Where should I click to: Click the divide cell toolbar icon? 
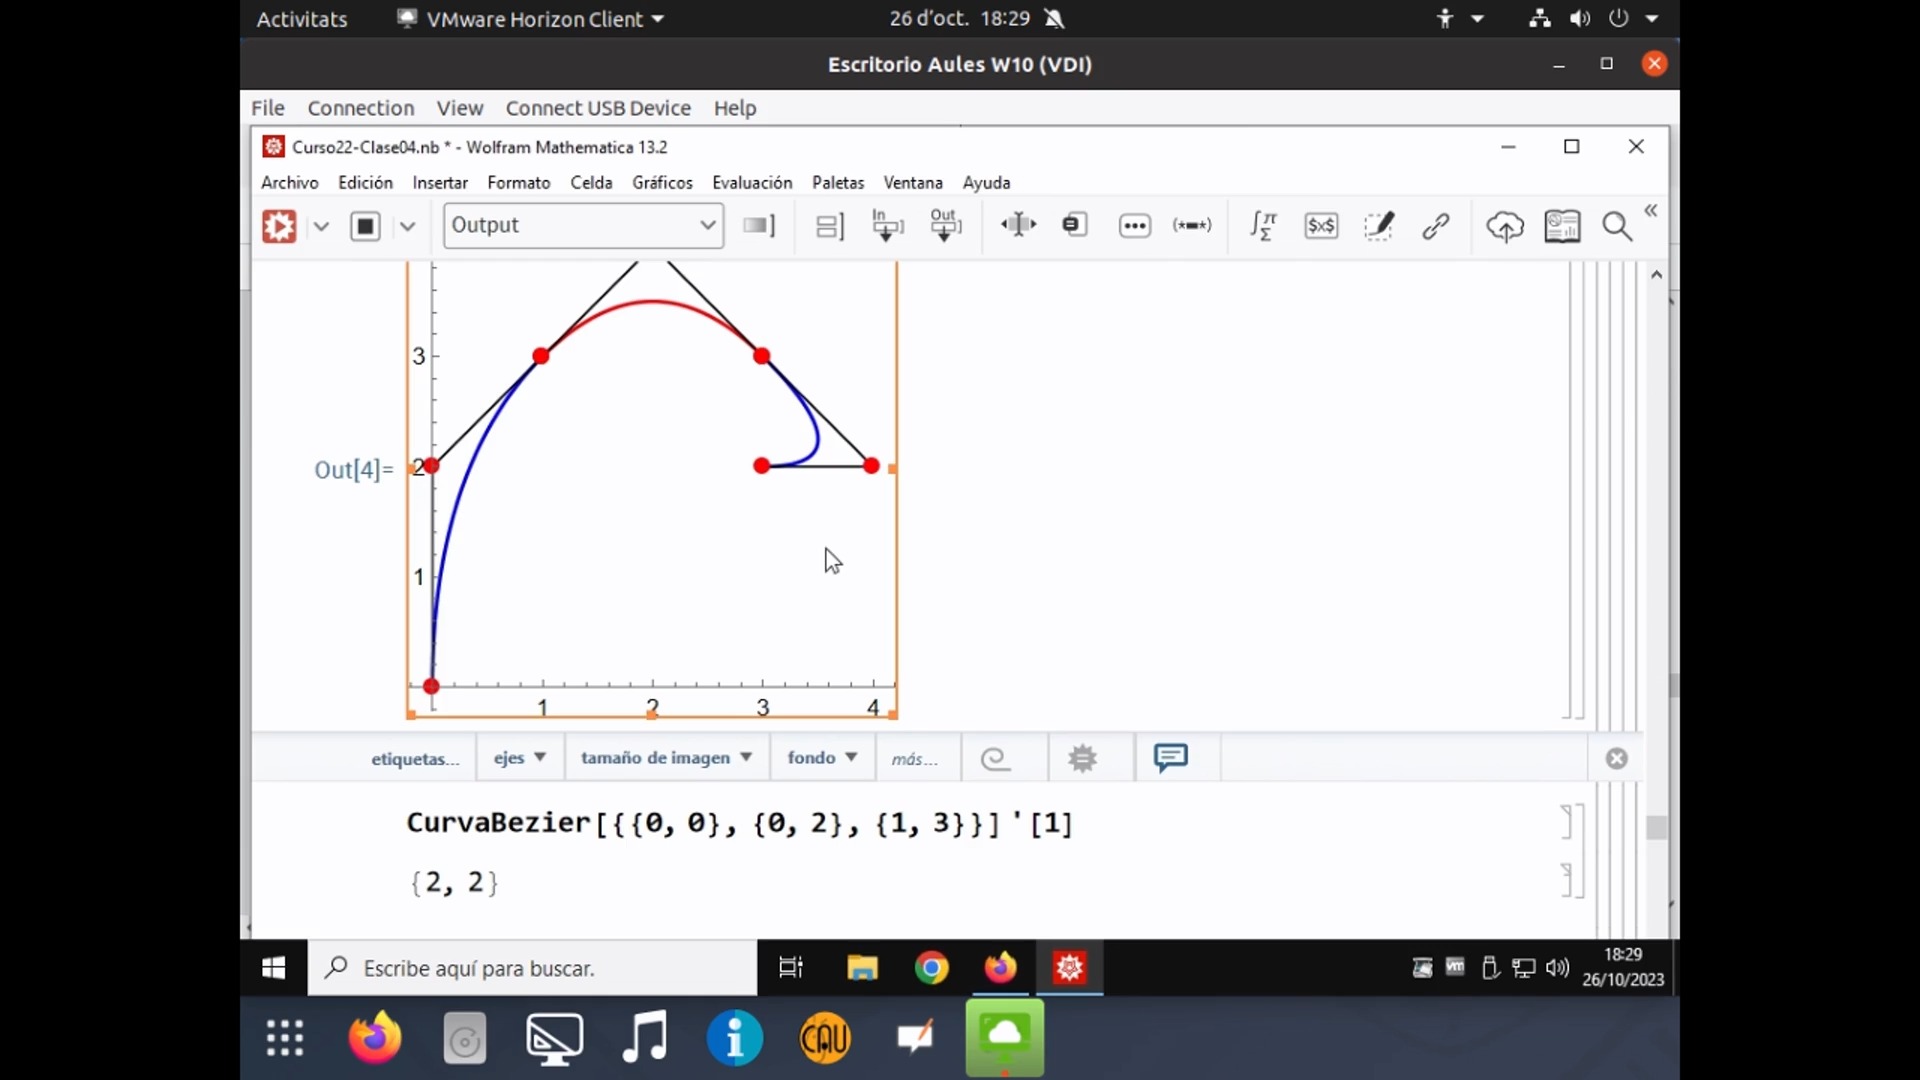coord(1018,225)
